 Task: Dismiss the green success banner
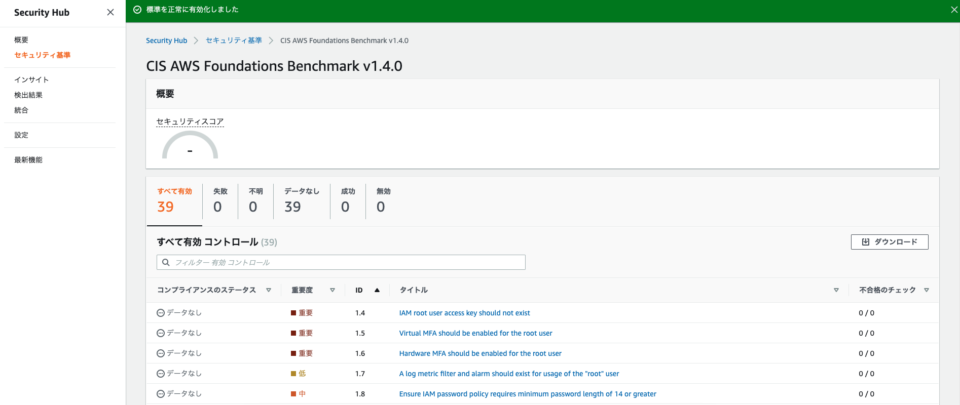pos(954,10)
